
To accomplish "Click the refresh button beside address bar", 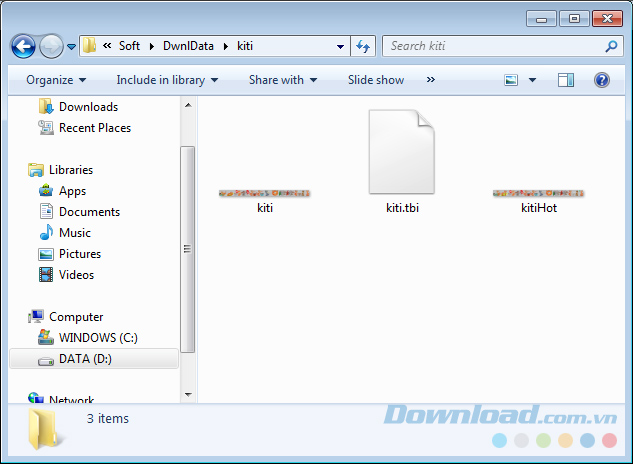I will pos(363,46).
